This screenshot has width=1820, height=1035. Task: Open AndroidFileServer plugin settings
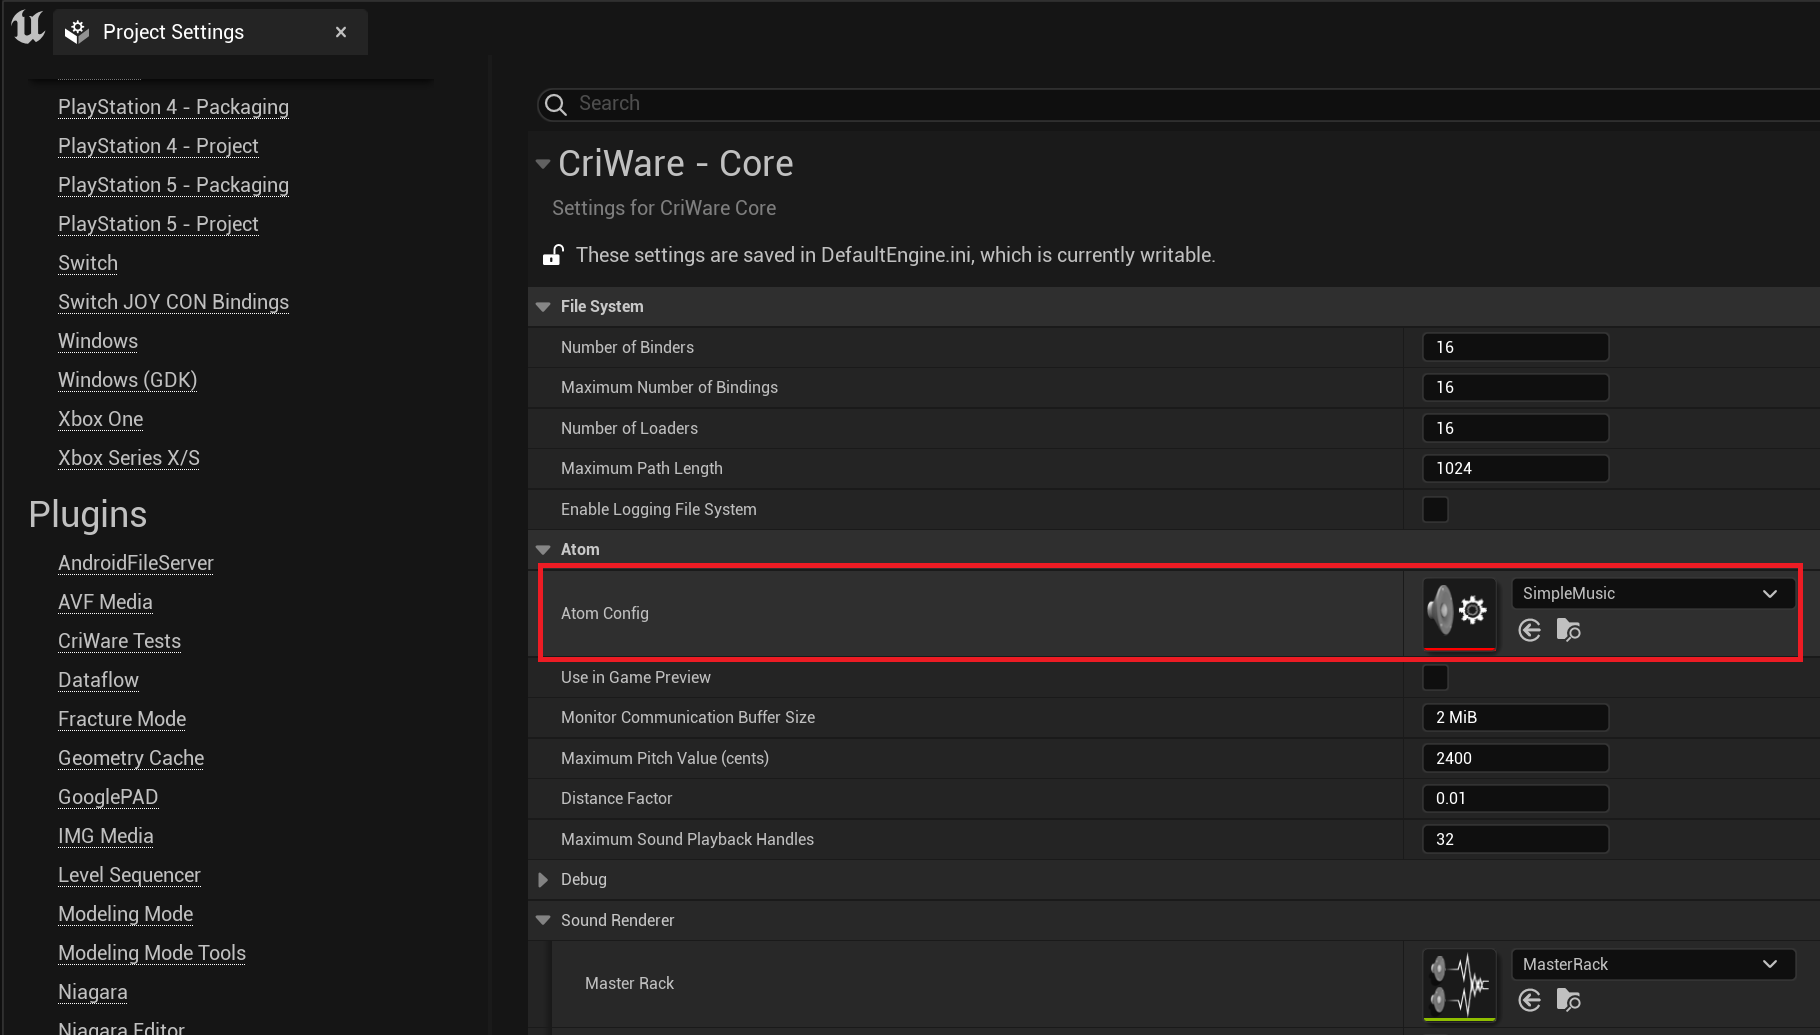click(x=136, y=563)
